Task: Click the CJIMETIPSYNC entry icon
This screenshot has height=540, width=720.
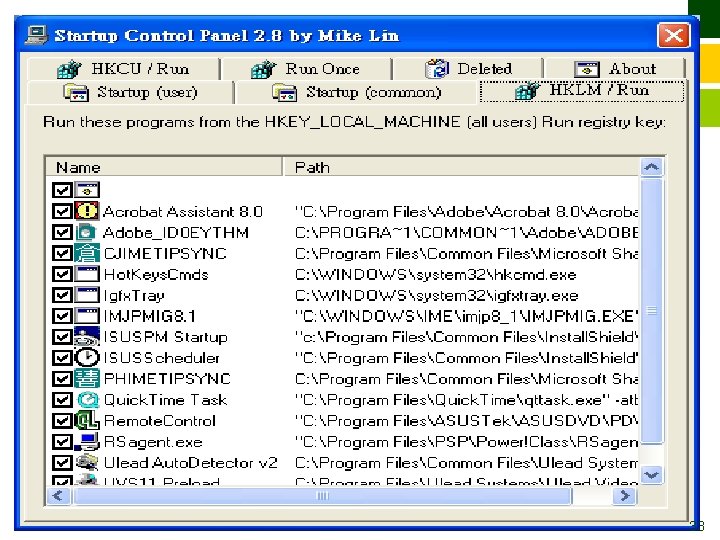Action: point(87,253)
